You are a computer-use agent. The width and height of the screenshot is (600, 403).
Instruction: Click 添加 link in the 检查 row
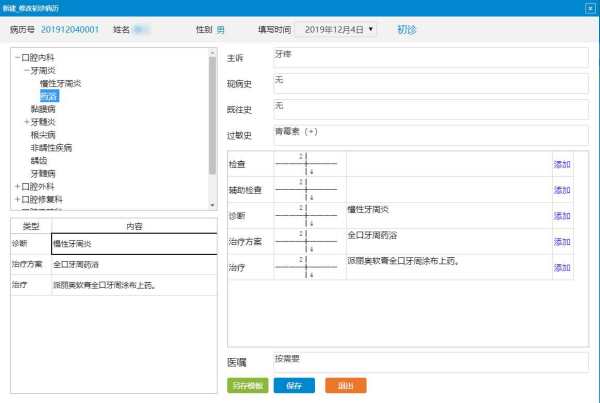tap(563, 163)
